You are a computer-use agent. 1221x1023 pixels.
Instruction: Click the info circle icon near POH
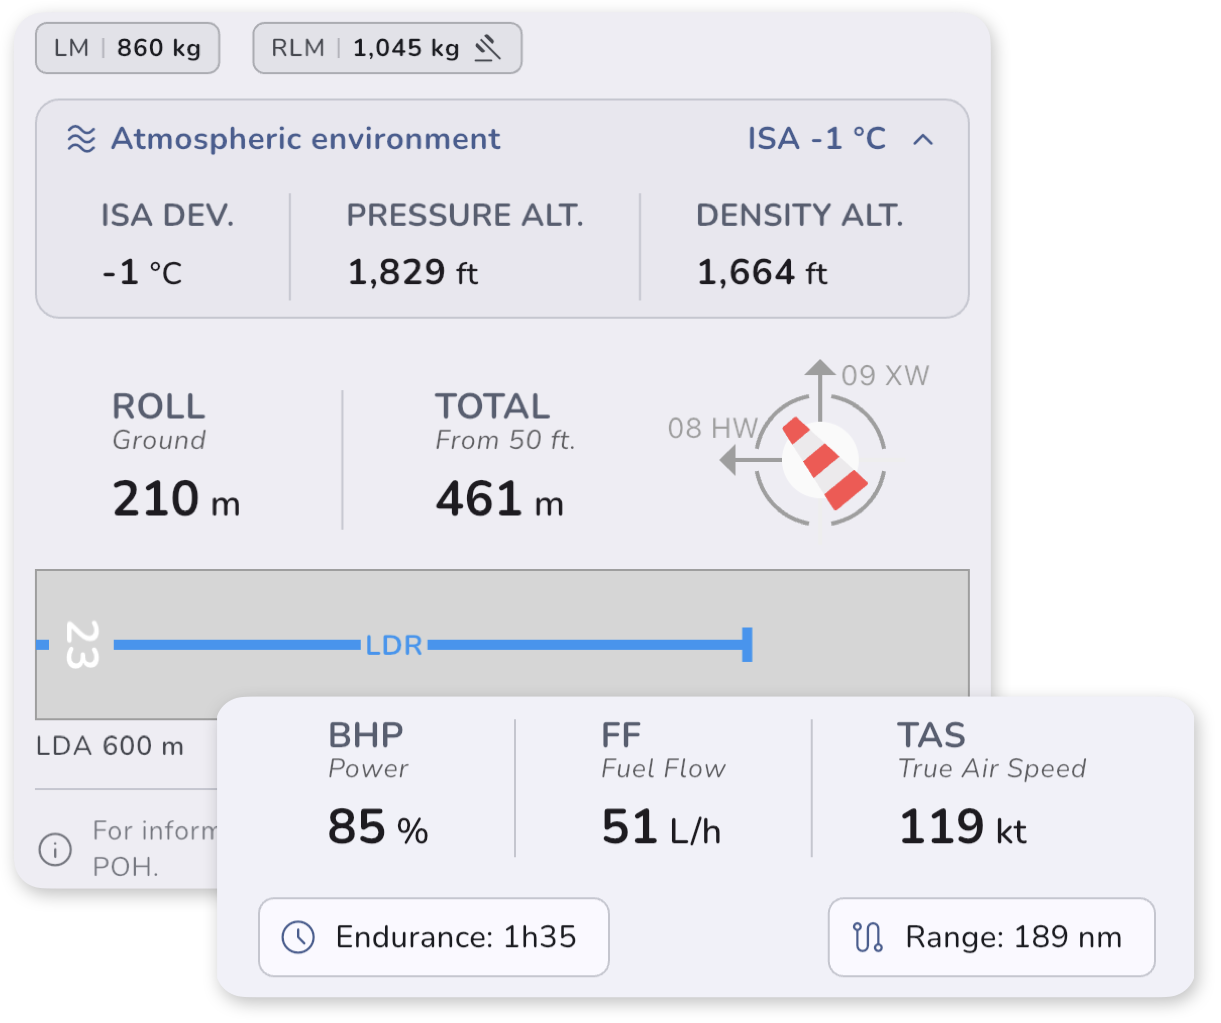tap(55, 849)
